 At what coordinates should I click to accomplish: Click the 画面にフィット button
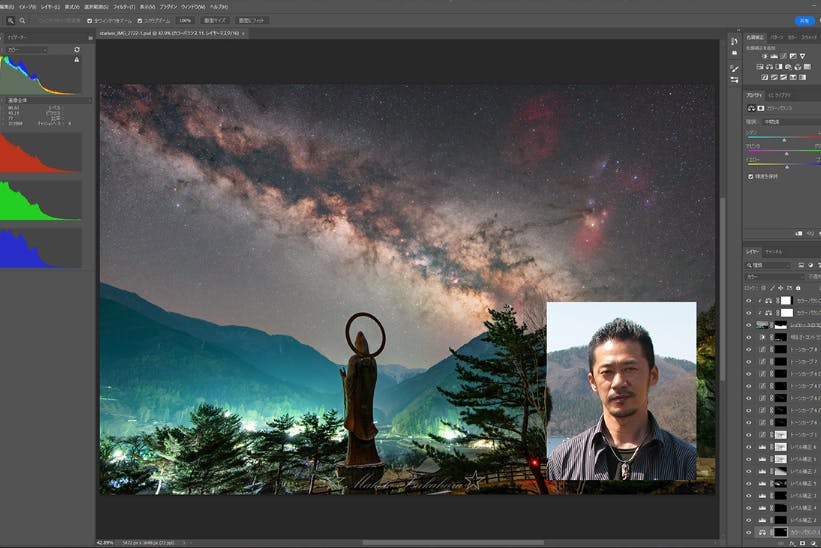[x=252, y=21]
